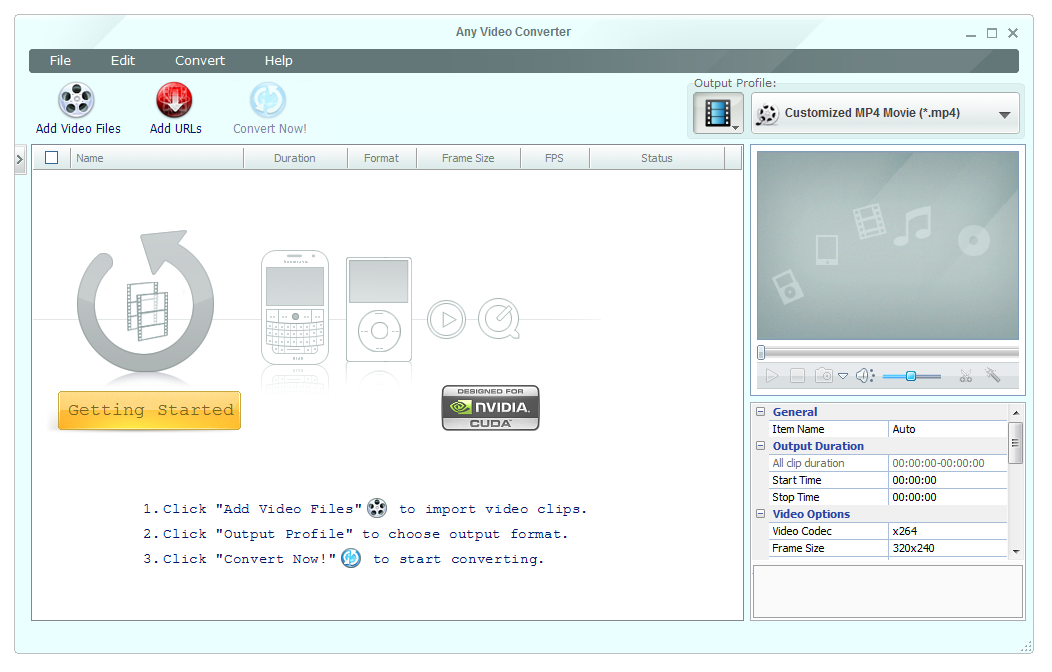This screenshot has width=1052, height=672.
Task: Click the BlackBerry phone device illustration
Action: click(295, 307)
